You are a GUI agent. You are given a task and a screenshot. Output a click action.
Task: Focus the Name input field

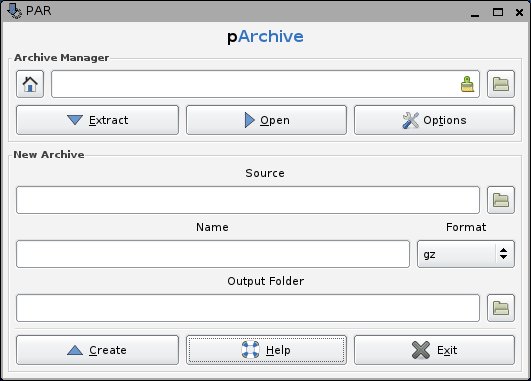point(213,254)
